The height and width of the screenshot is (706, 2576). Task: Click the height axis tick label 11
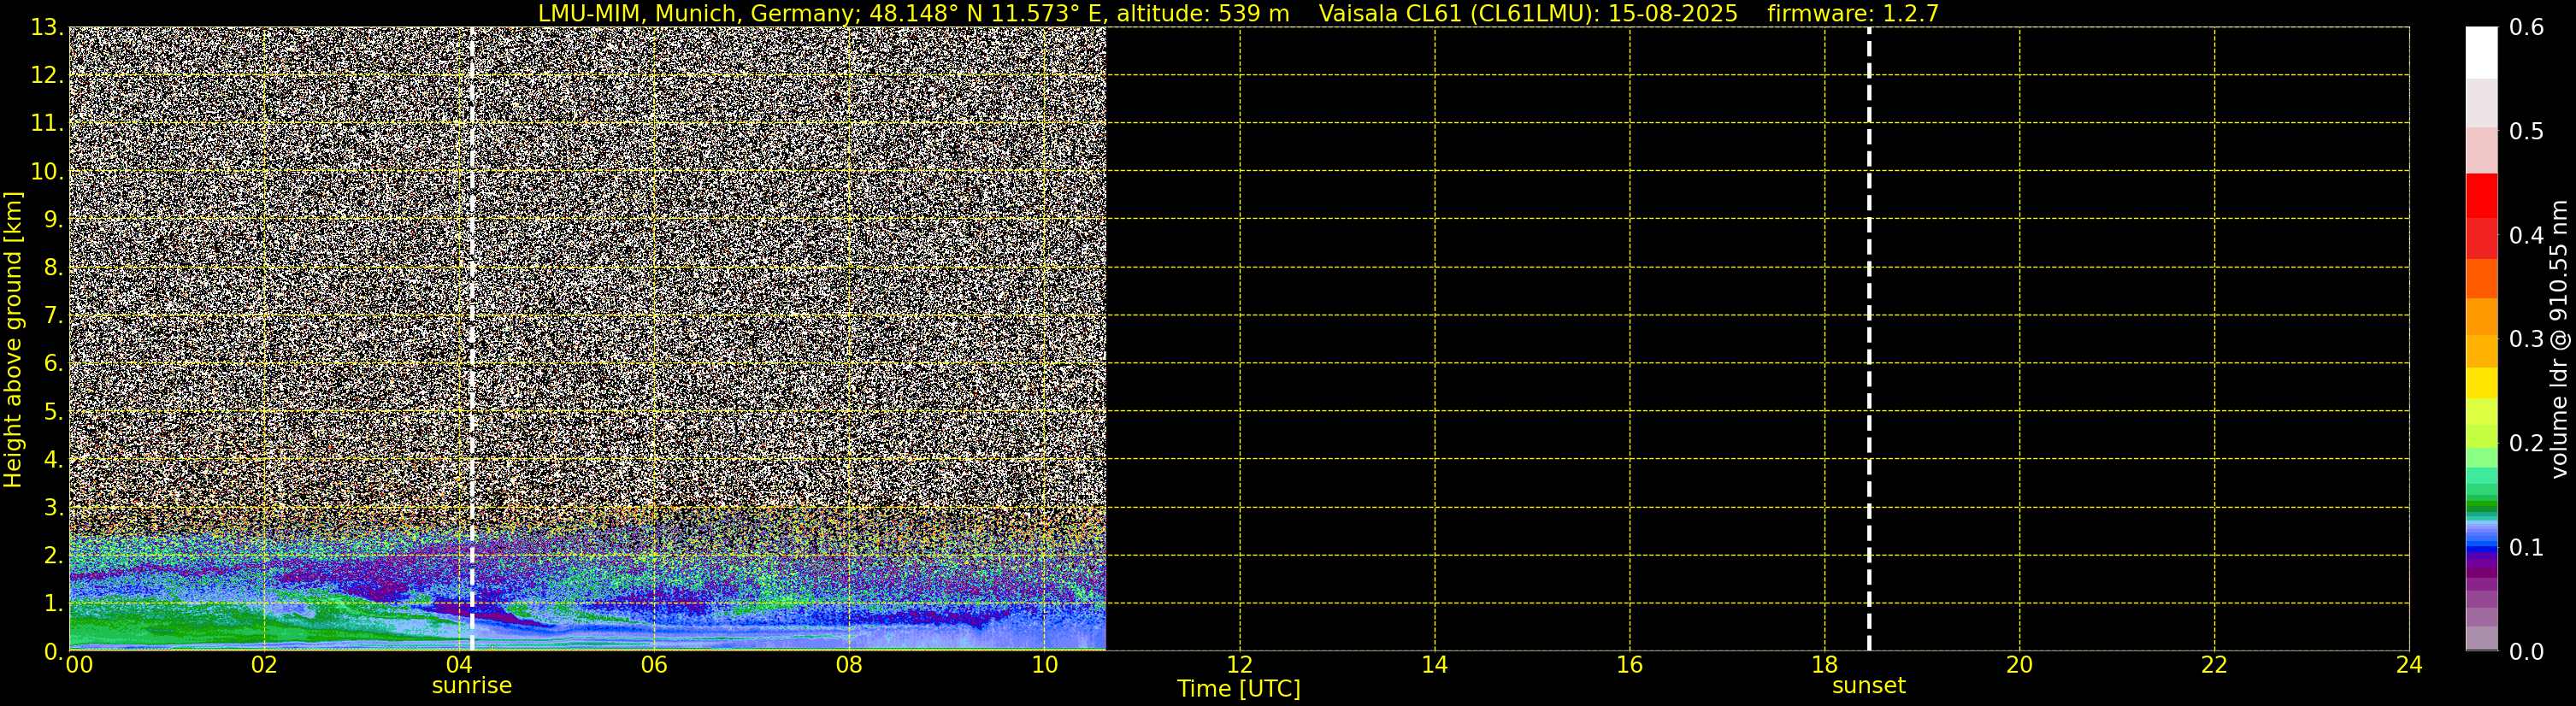pyautogui.click(x=47, y=123)
